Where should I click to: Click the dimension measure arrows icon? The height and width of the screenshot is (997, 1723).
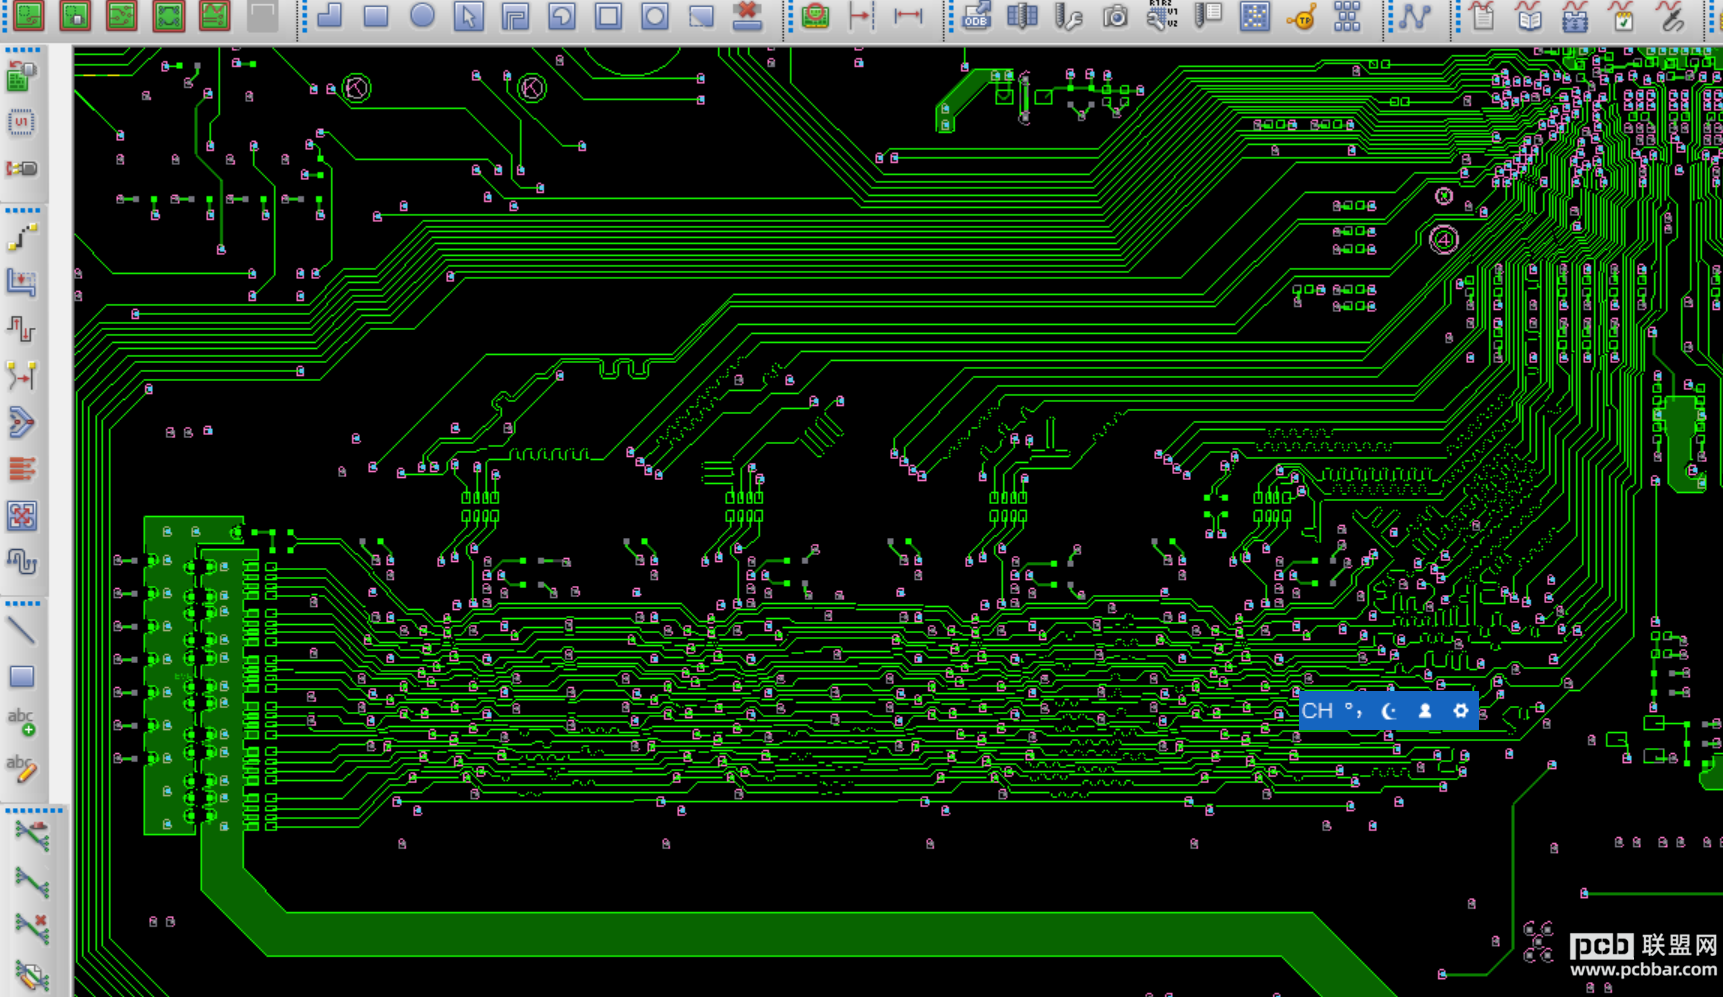click(908, 16)
